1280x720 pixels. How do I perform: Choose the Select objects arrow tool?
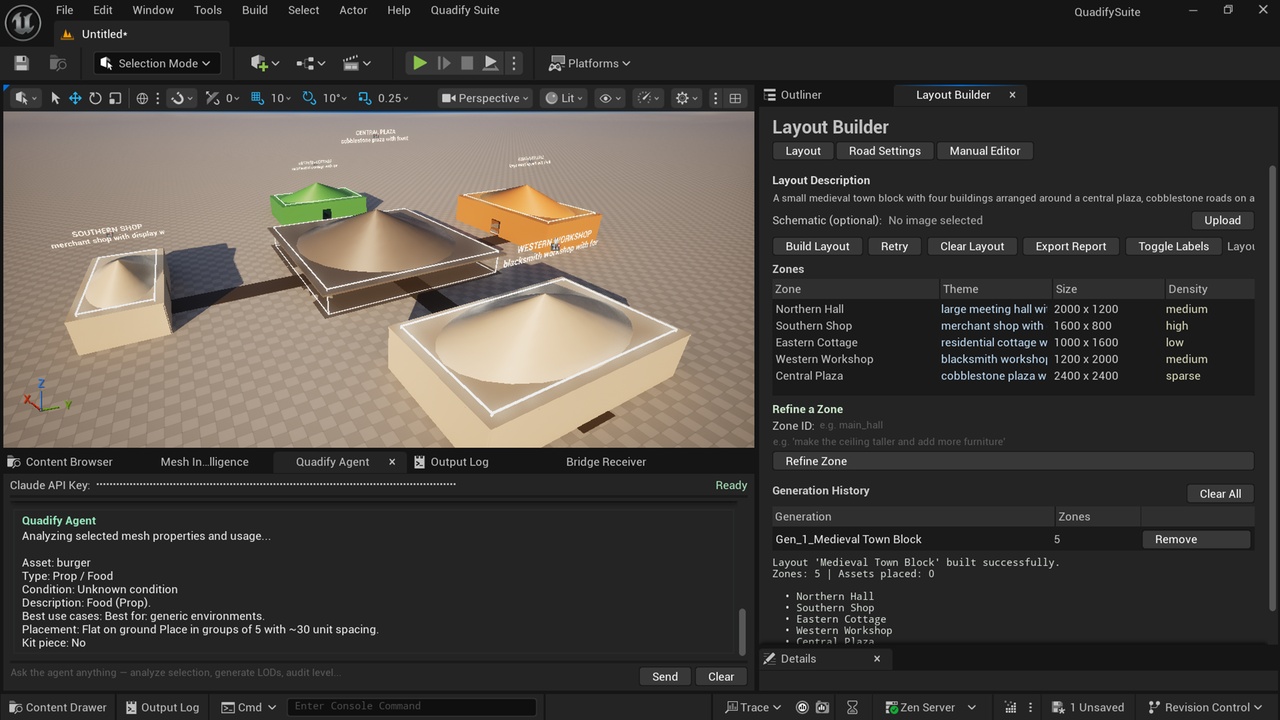coord(55,98)
